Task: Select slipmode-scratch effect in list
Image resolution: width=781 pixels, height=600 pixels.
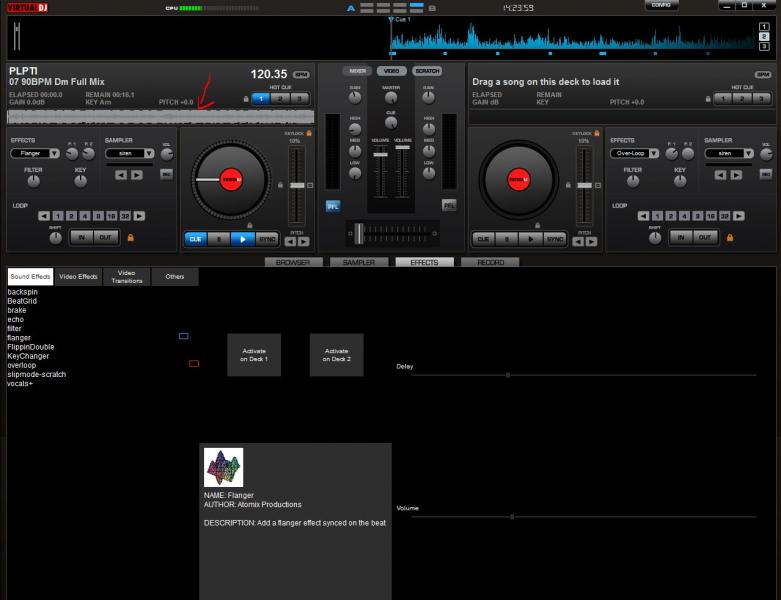Action: pos(36,374)
